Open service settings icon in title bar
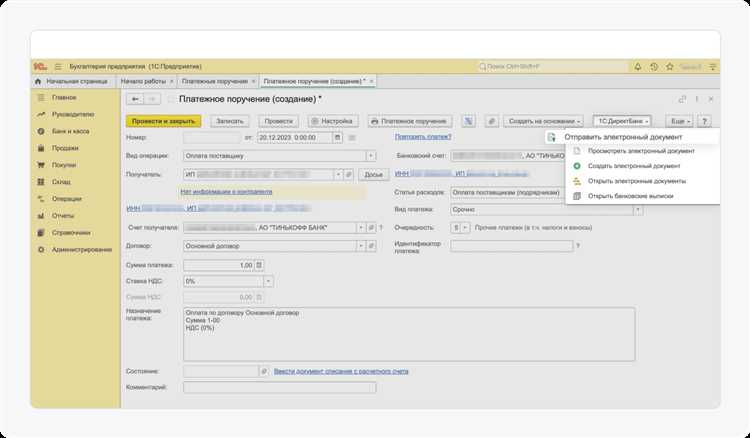 pyautogui.click(x=713, y=67)
